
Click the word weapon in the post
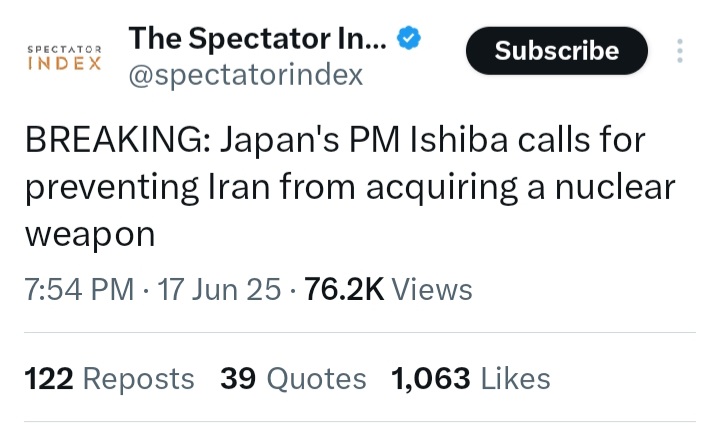click(90, 236)
